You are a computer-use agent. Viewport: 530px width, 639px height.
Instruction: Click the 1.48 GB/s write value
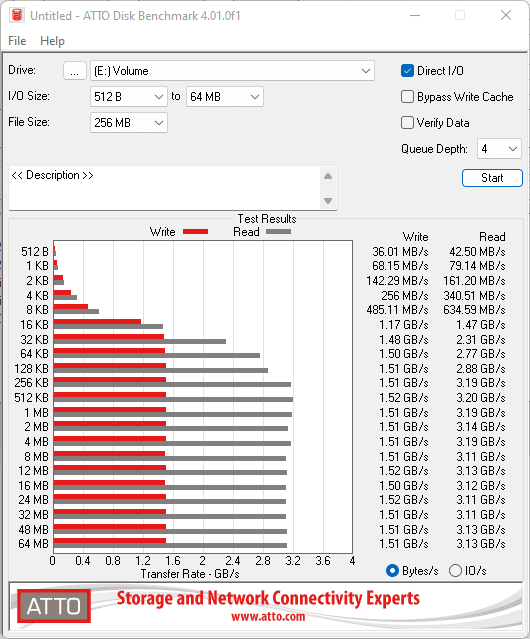[404, 339]
